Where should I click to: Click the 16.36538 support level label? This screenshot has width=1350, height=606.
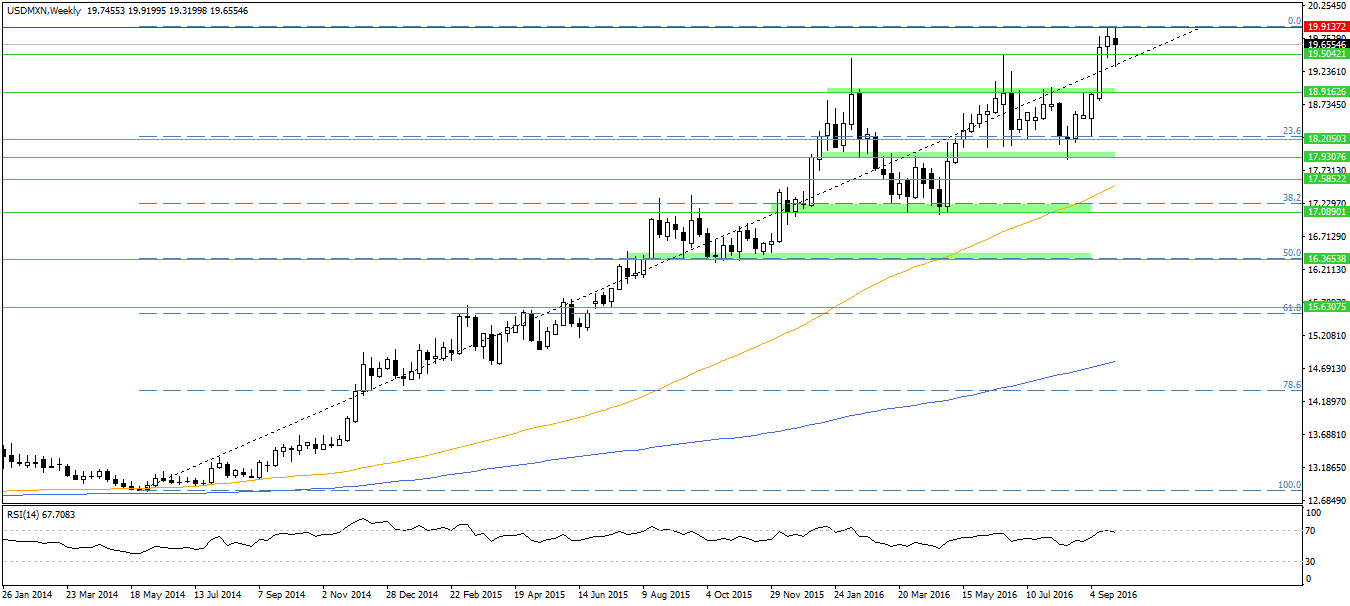(x=1327, y=259)
